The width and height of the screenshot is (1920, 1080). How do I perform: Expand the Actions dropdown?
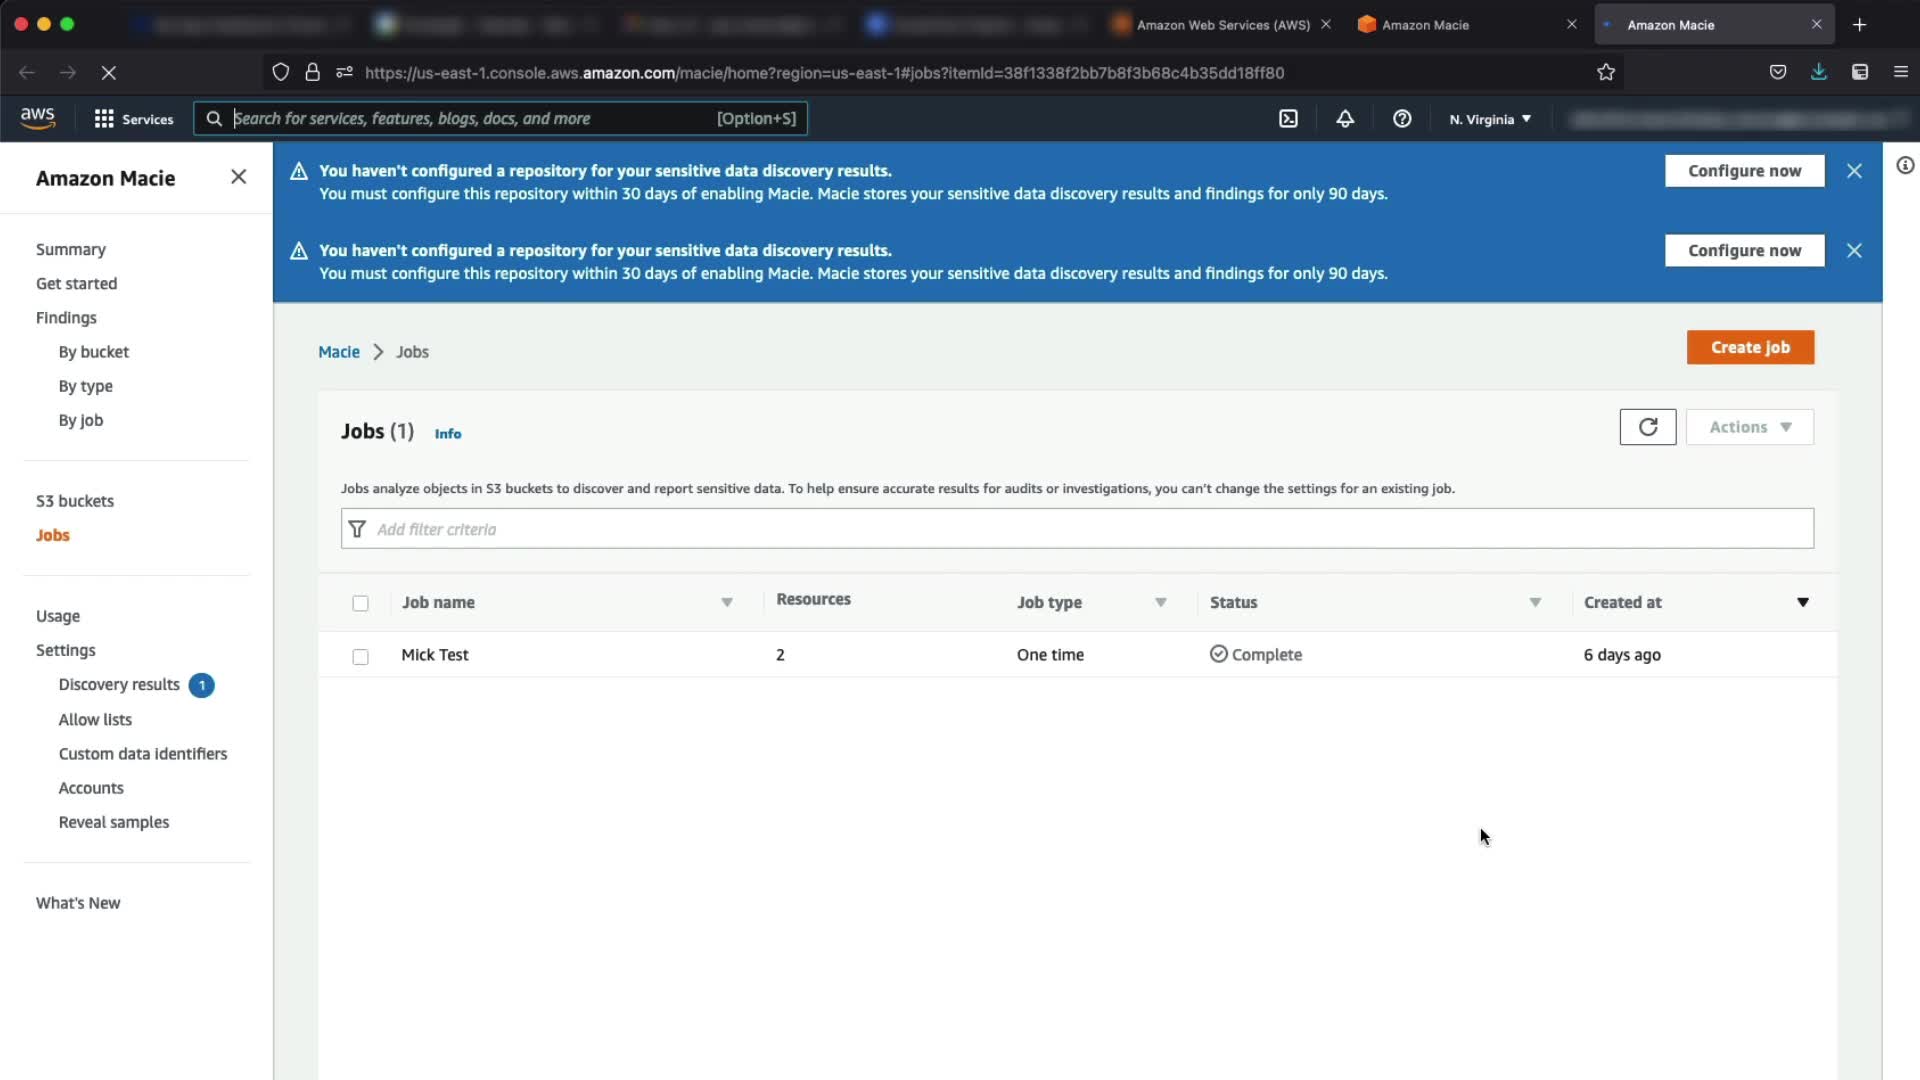pos(1749,427)
